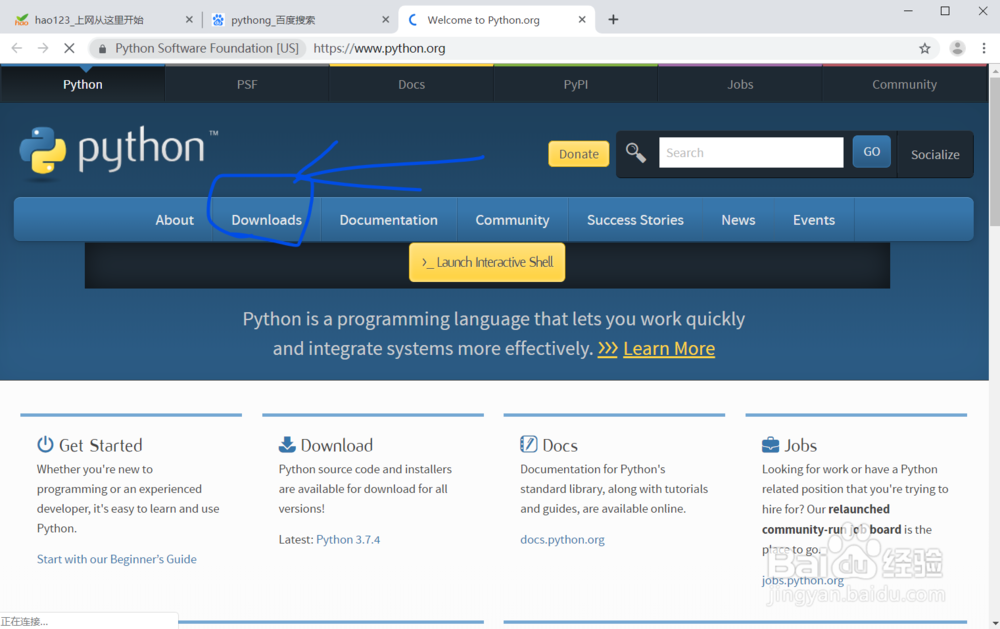The image size is (1000, 629).
Task: Click the page vertical scrollbar
Action: pyautogui.click(x=994, y=152)
